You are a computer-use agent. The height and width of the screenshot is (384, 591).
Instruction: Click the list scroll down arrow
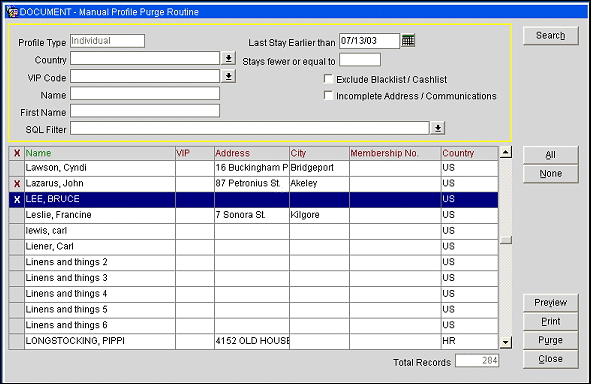505,342
